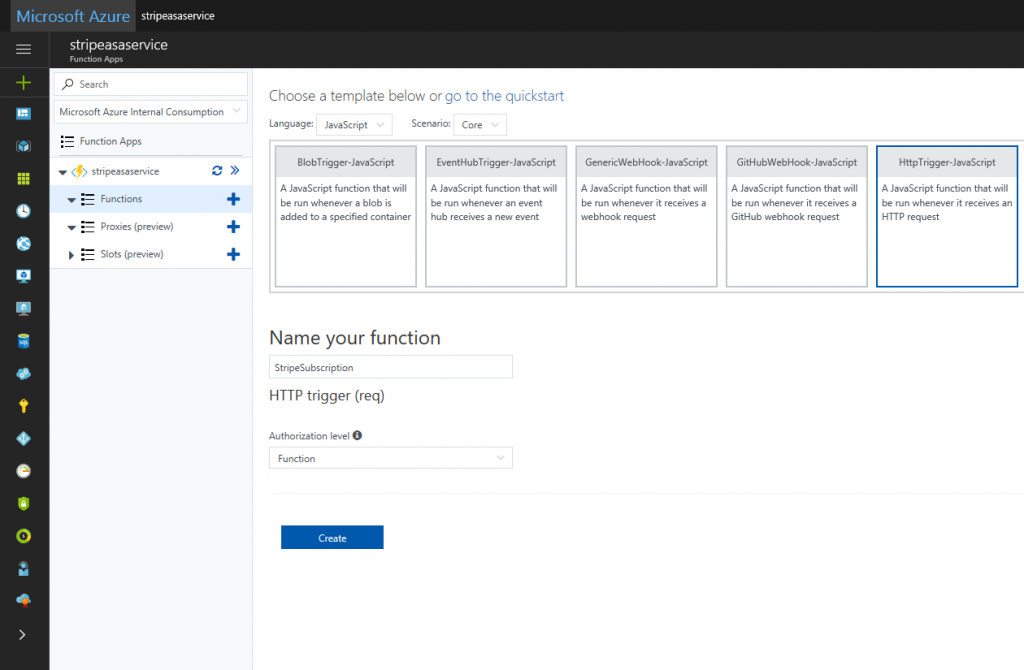Click the green plus New resource icon
Screen dimensions: 1024x670
click(x=24, y=82)
